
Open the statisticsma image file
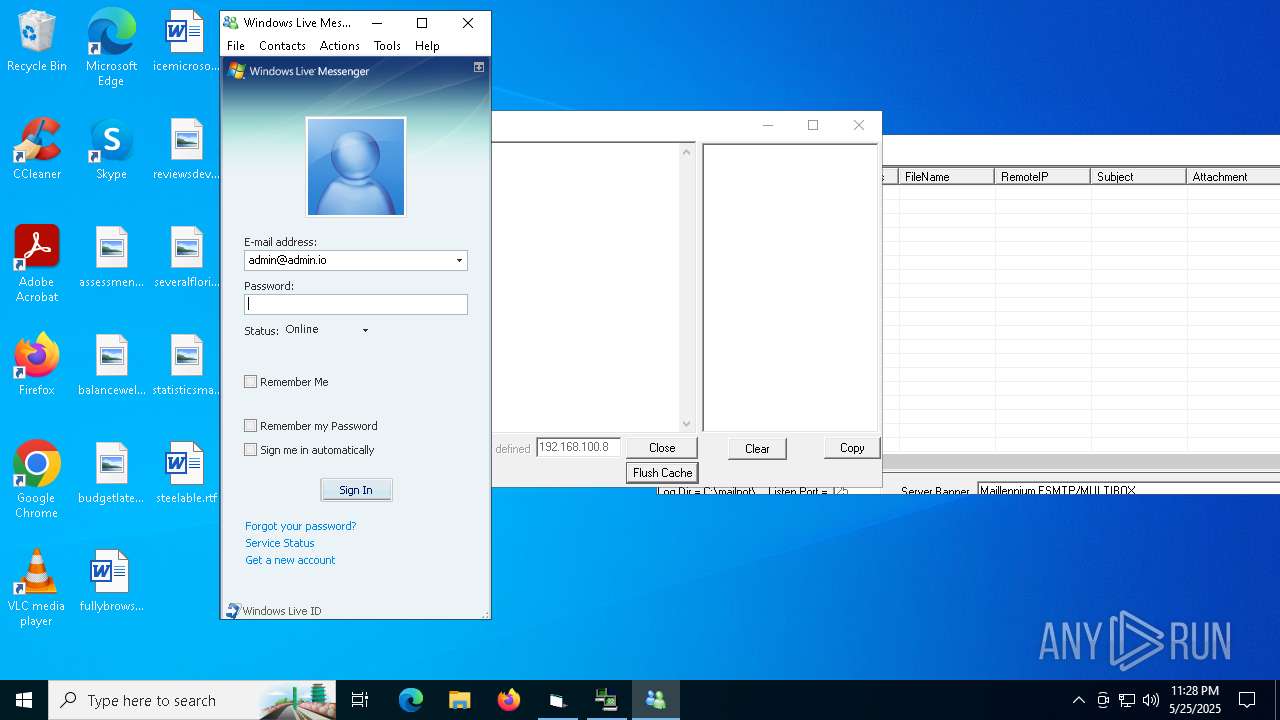(186, 365)
